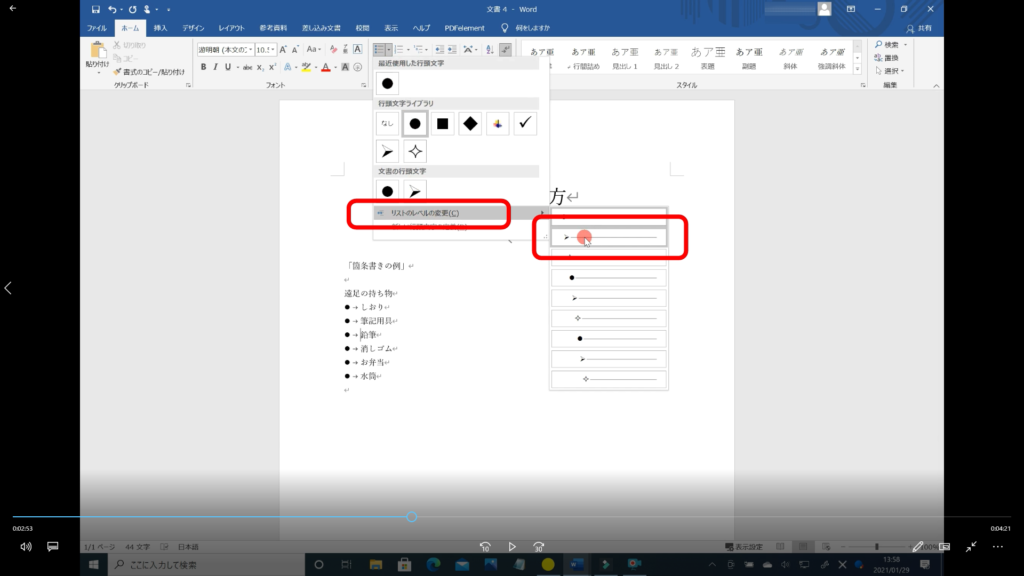Apply bold formatting with B button

(x=203, y=67)
